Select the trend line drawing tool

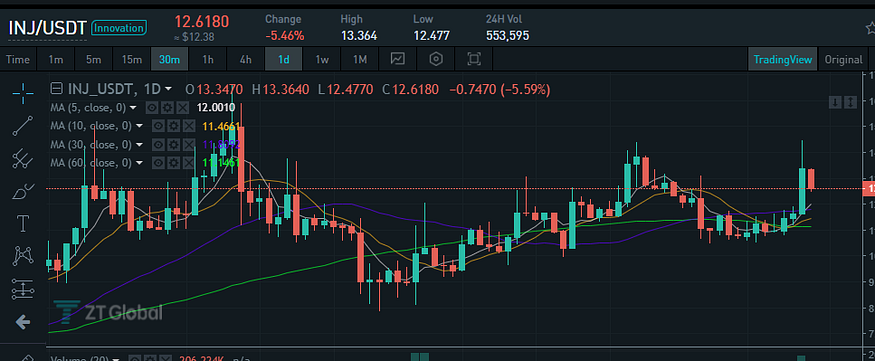pyautogui.click(x=23, y=127)
